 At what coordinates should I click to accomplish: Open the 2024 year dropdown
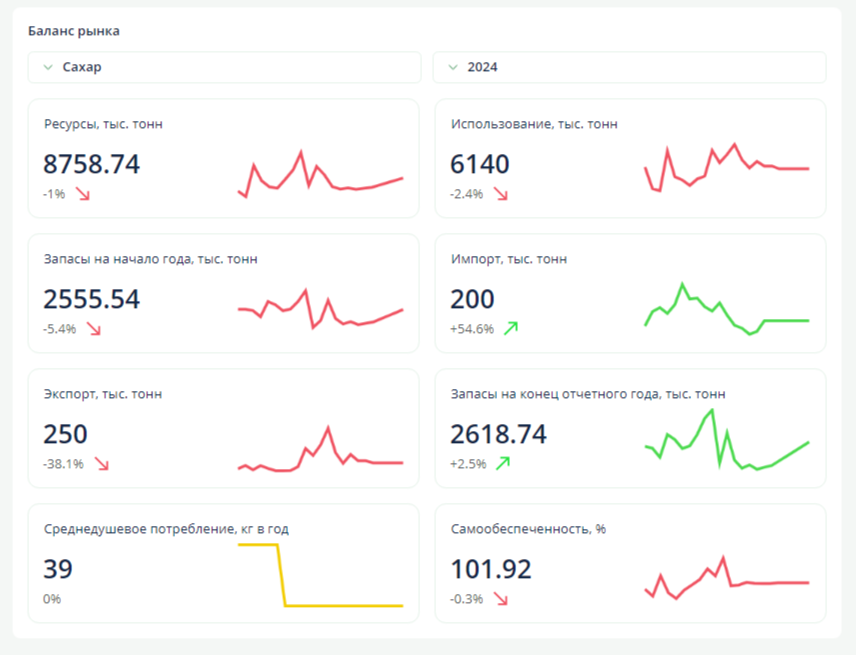pyautogui.click(x=629, y=68)
